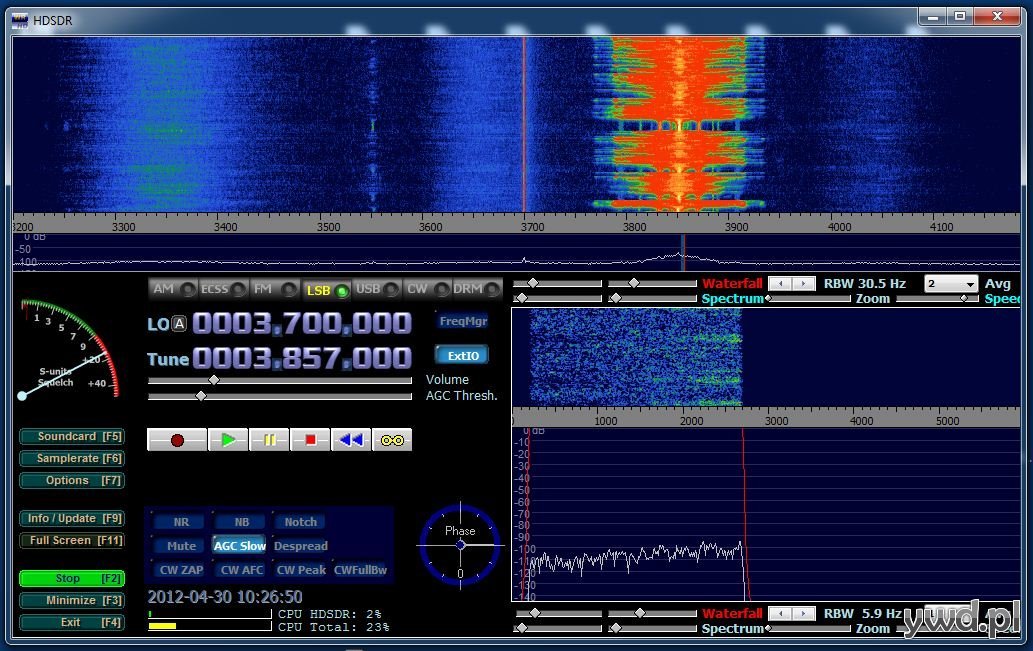The height and width of the screenshot is (651, 1033).
Task: Click upper RBW right arrow button
Action: pos(803,284)
